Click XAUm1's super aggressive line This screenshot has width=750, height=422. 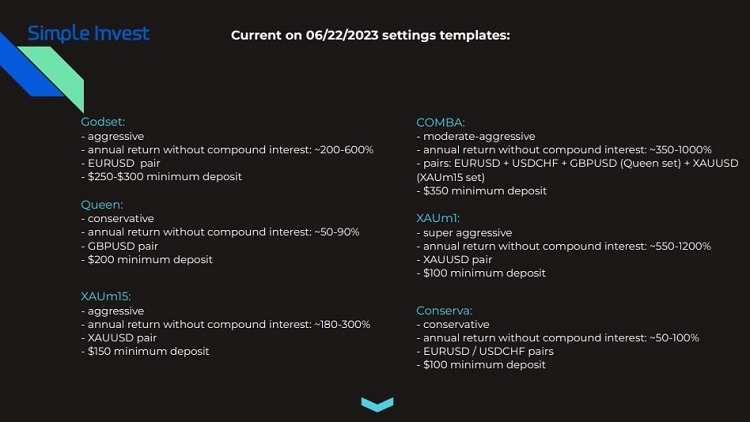(464, 233)
